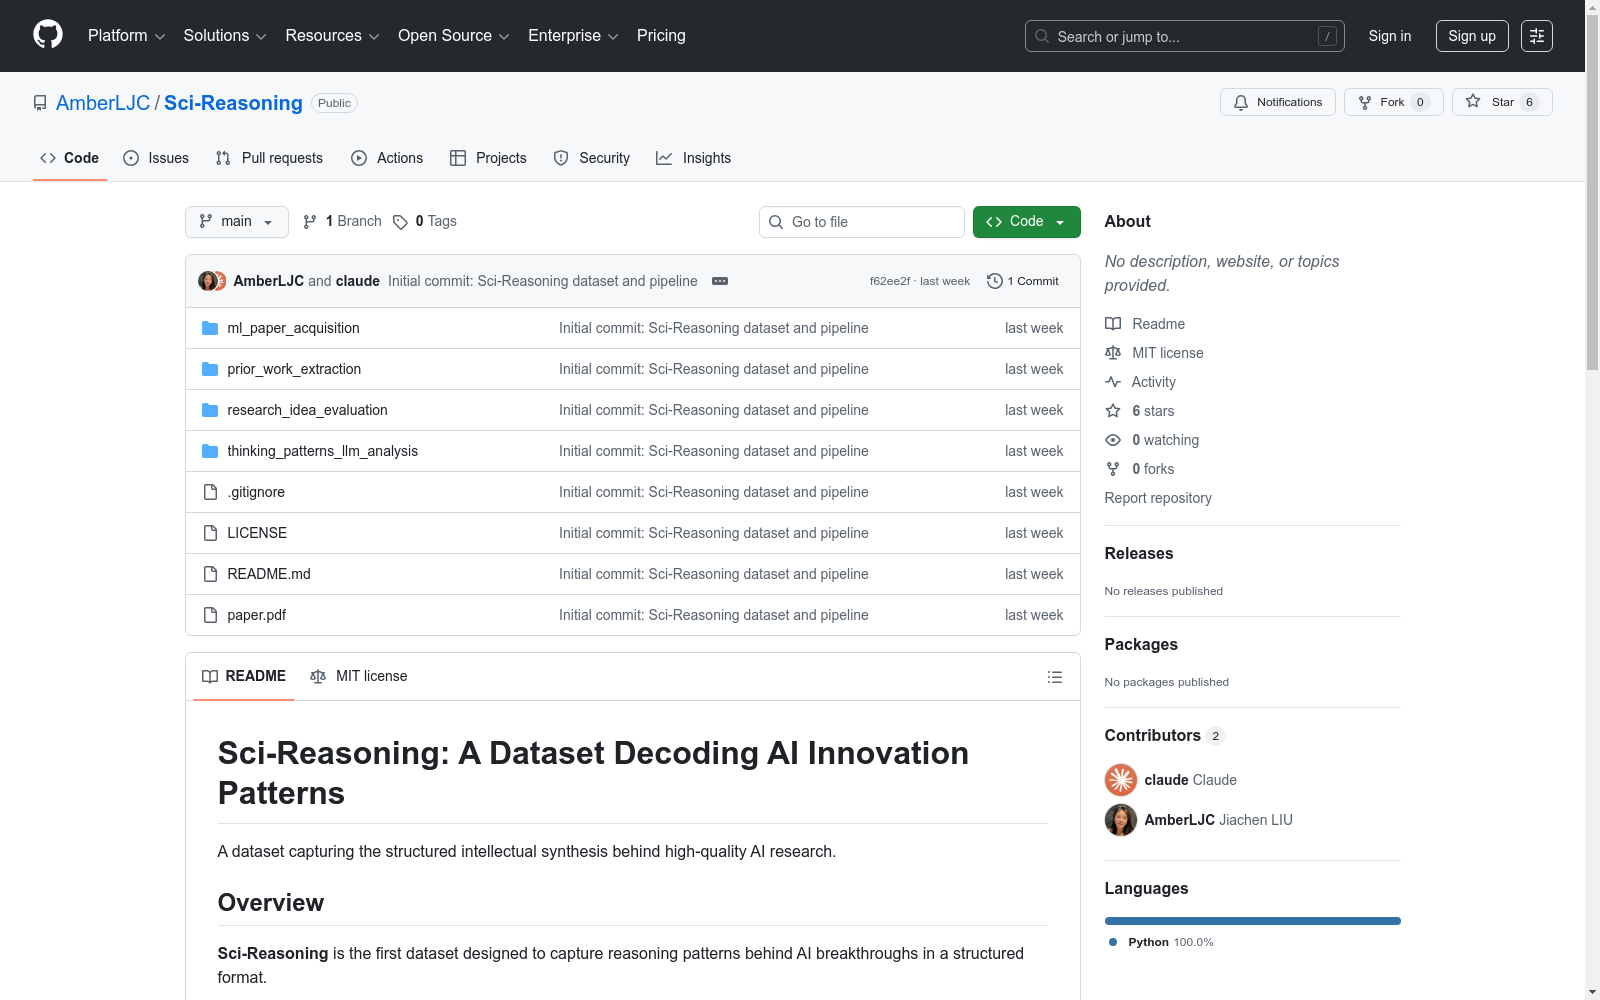
Task: Click the repository icon beside AmberLJC
Action: click(40, 103)
